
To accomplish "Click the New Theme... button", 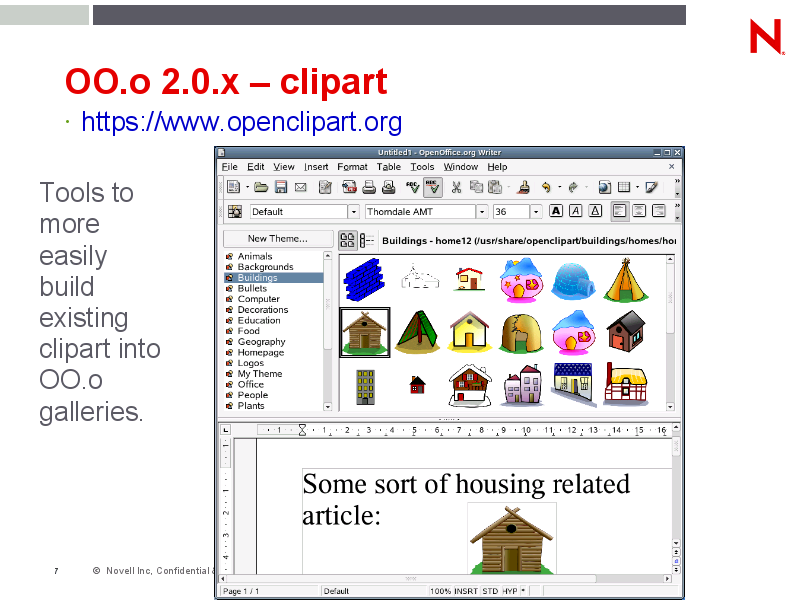I will (x=278, y=239).
